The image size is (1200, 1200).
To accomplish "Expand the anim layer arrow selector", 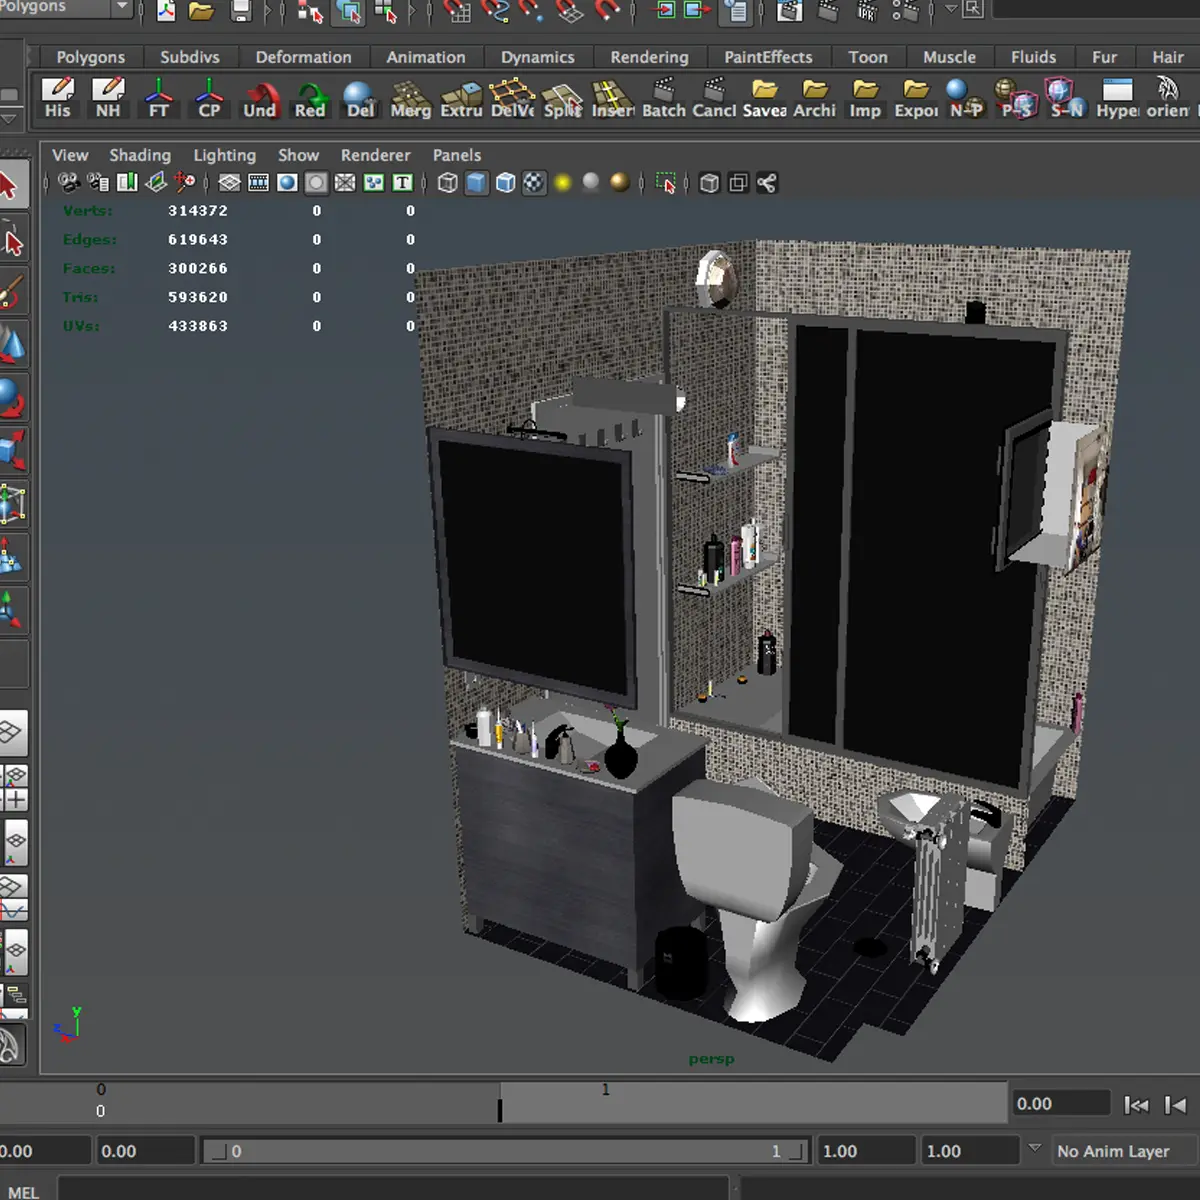I will tap(1035, 1149).
